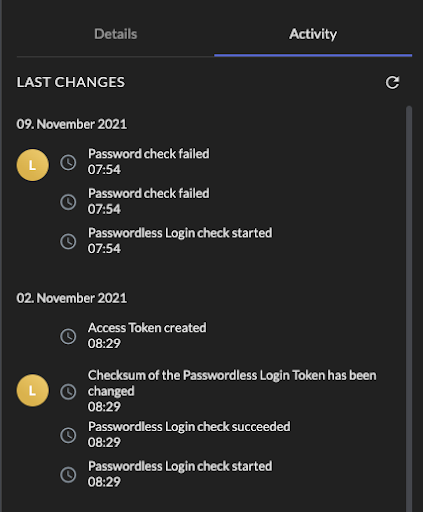
Task: Switch to the Details tab
Action: point(115,34)
